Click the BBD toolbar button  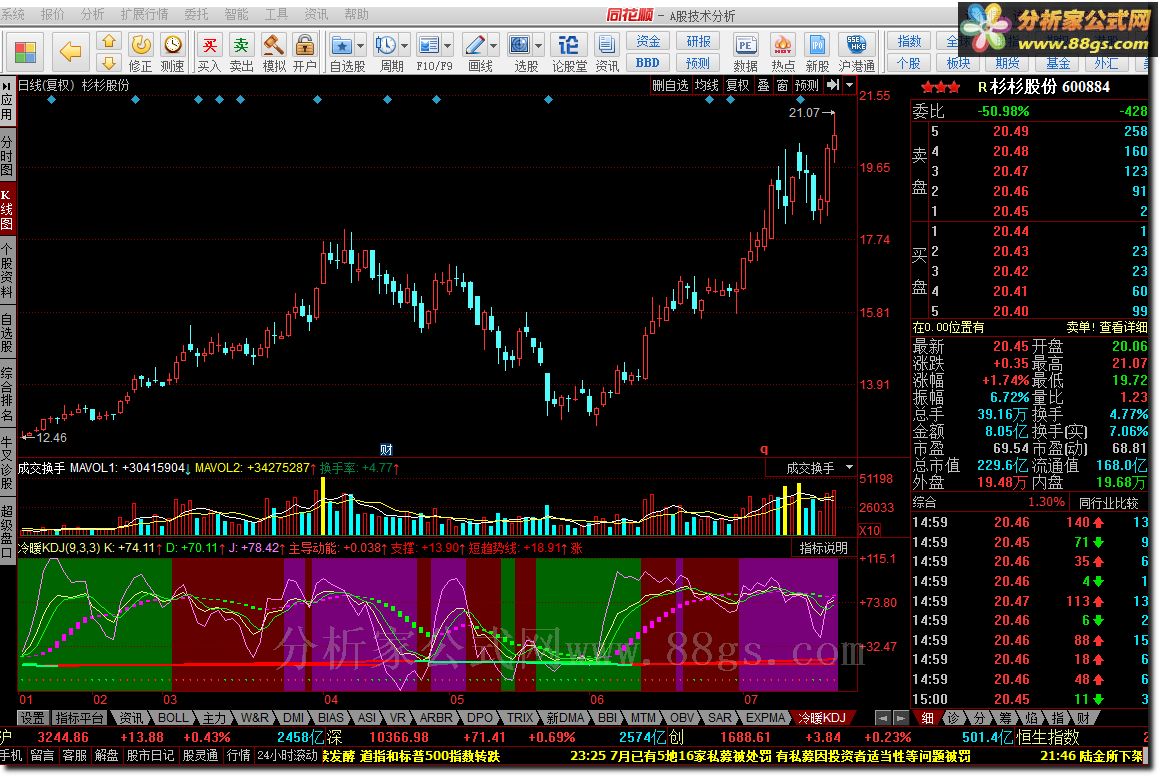pos(648,63)
